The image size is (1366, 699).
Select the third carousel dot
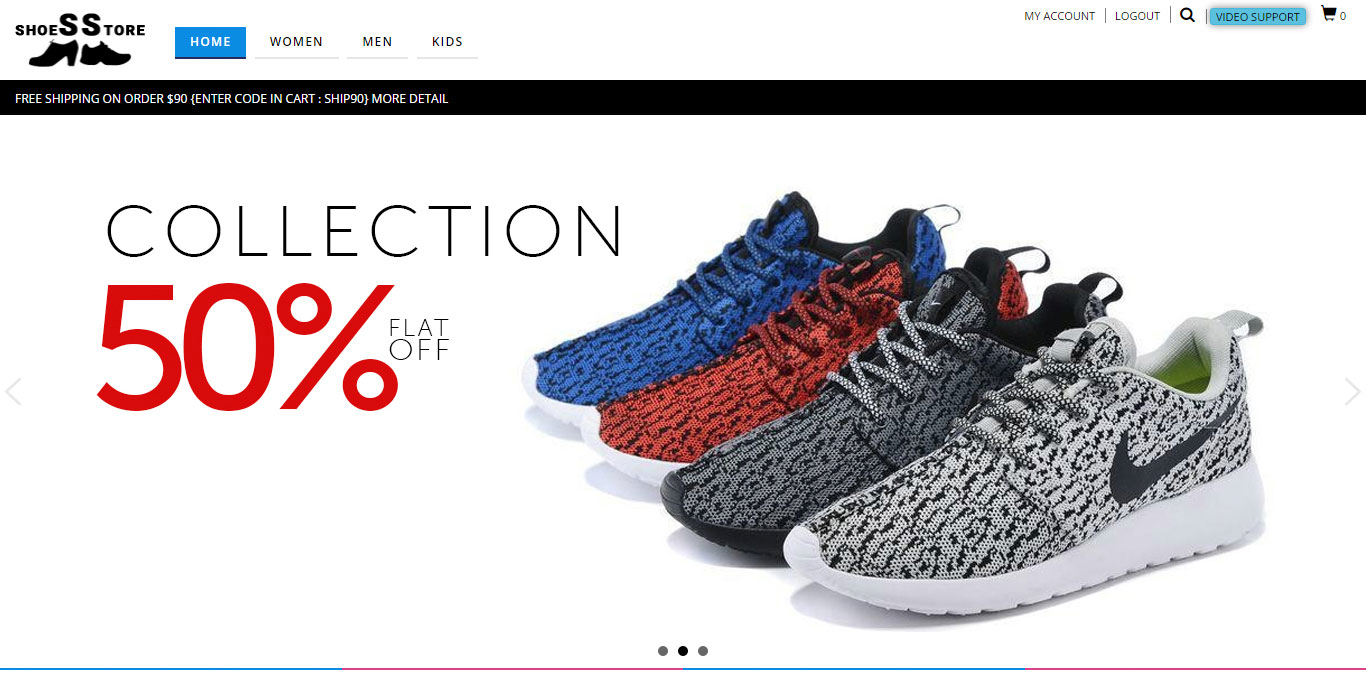(x=703, y=651)
